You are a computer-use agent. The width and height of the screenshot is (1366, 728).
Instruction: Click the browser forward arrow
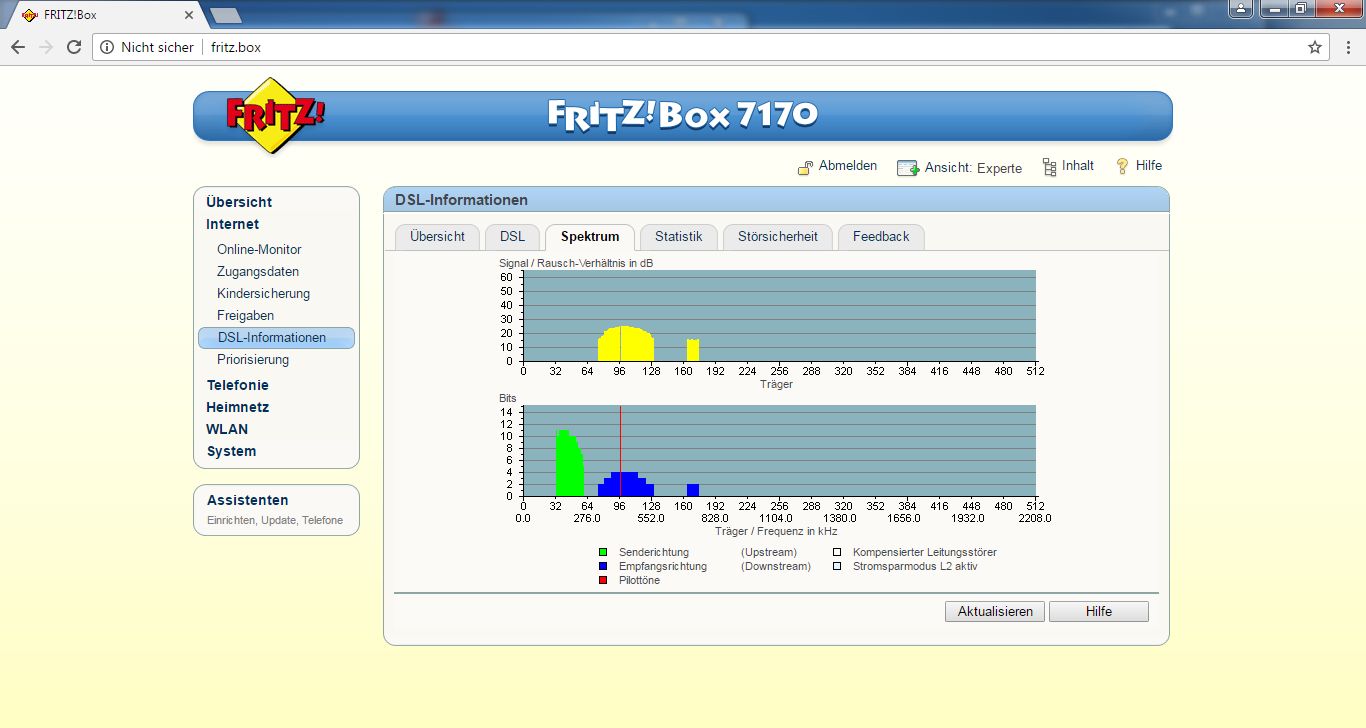pos(46,47)
